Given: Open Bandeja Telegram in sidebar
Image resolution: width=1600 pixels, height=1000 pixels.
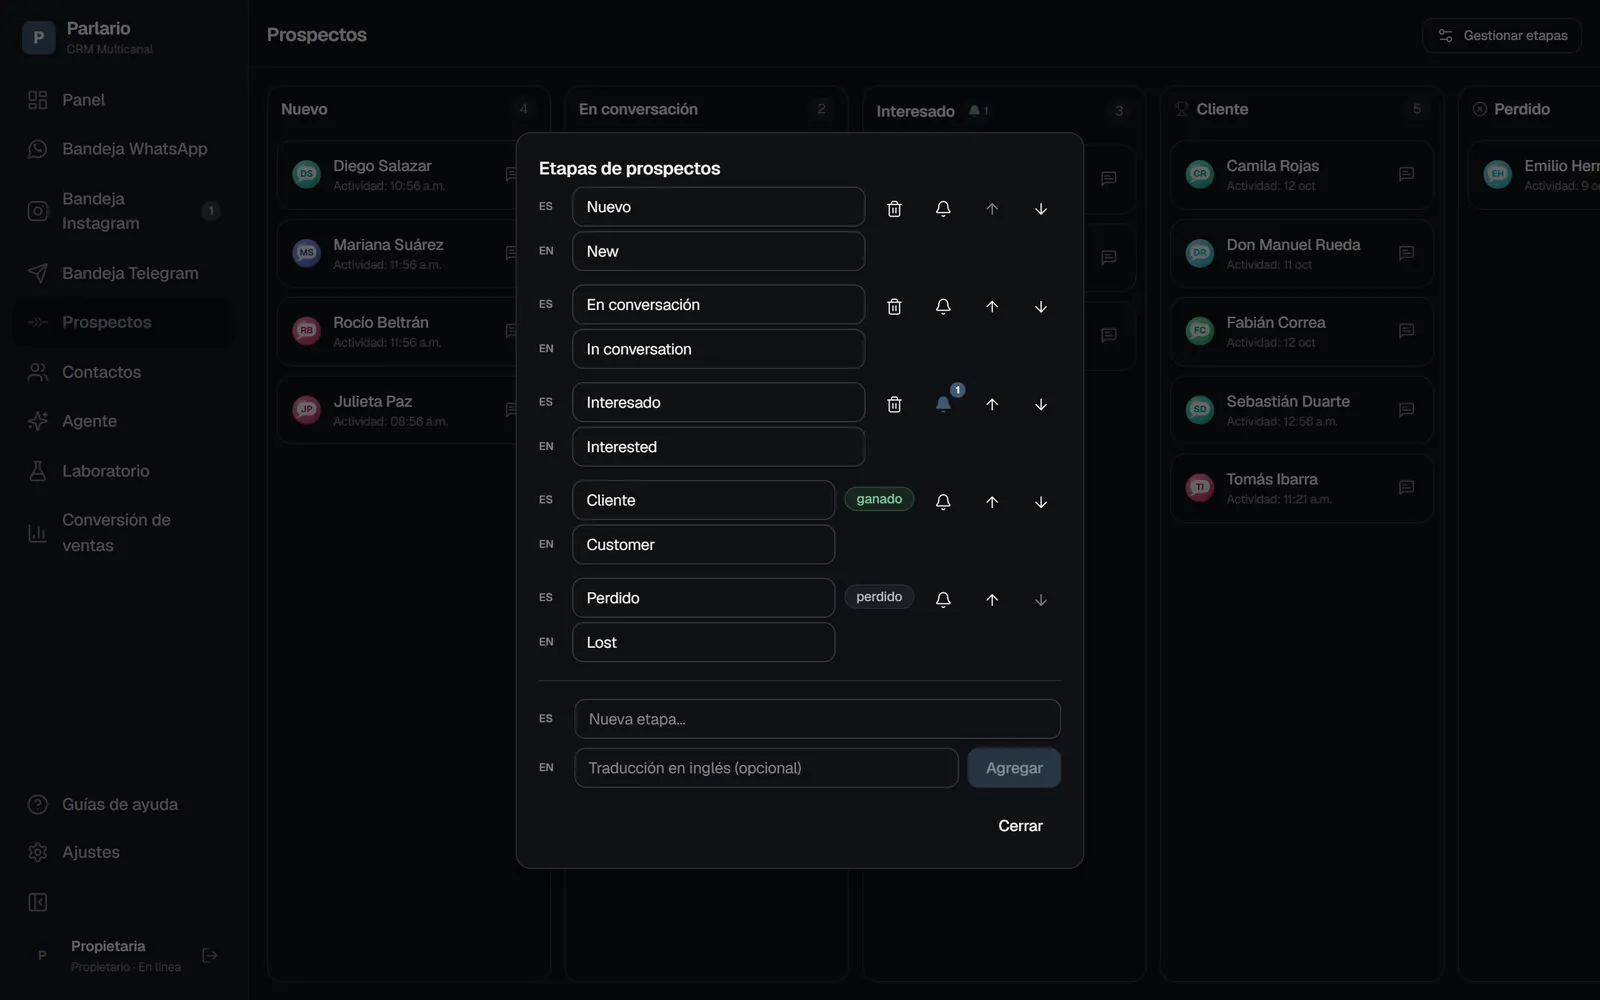Looking at the screenshot, I should 122,273.
